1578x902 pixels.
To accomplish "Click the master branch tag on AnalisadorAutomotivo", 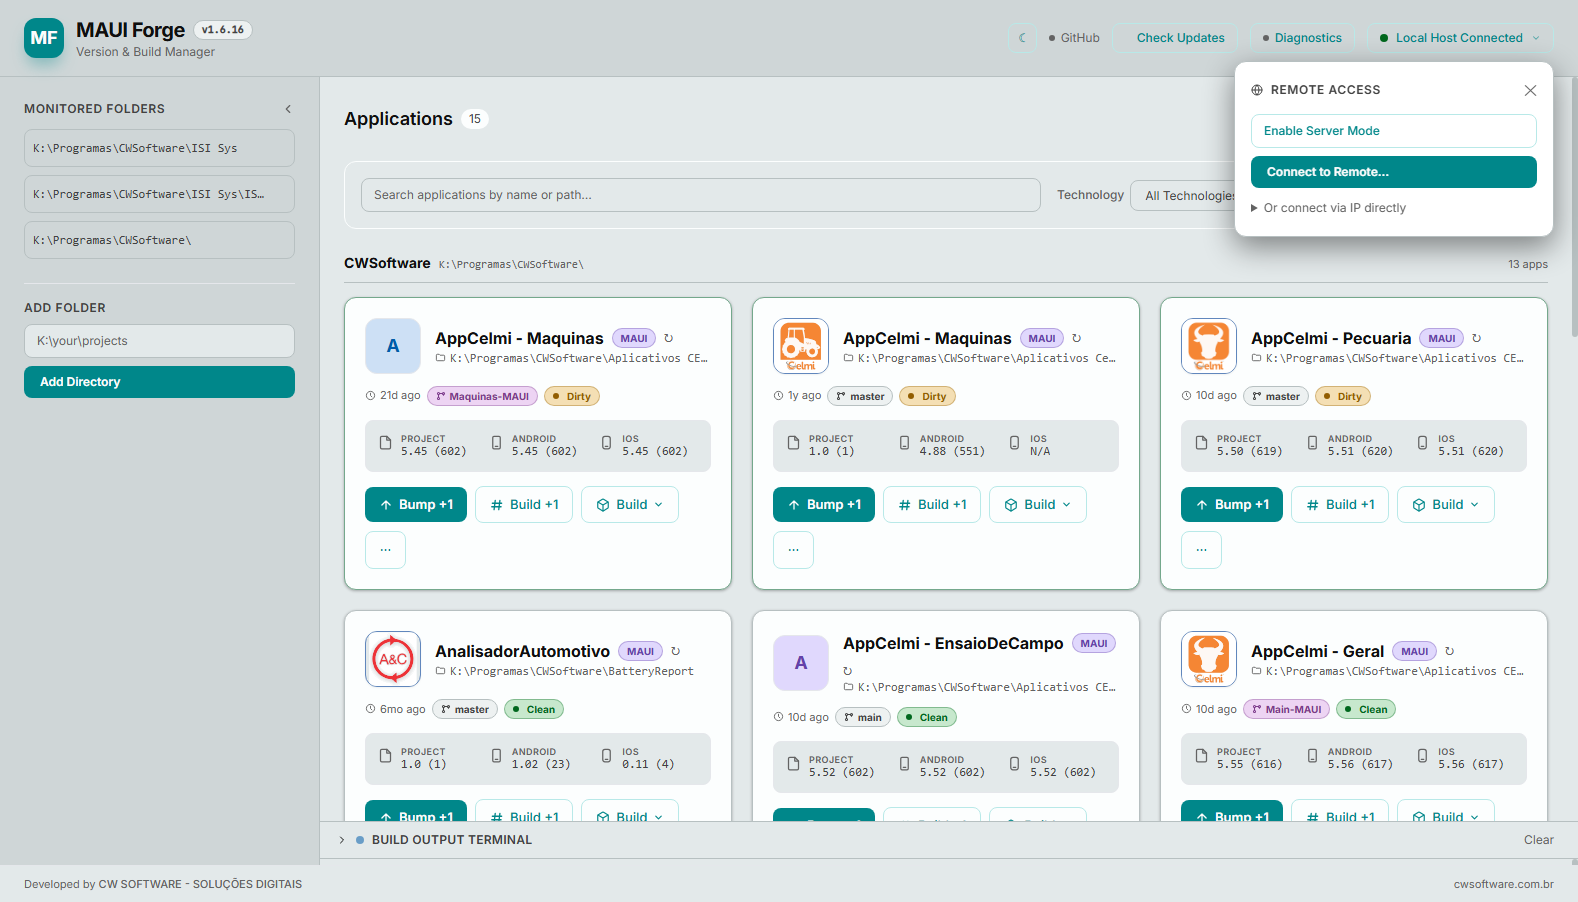I will point(465,709).
